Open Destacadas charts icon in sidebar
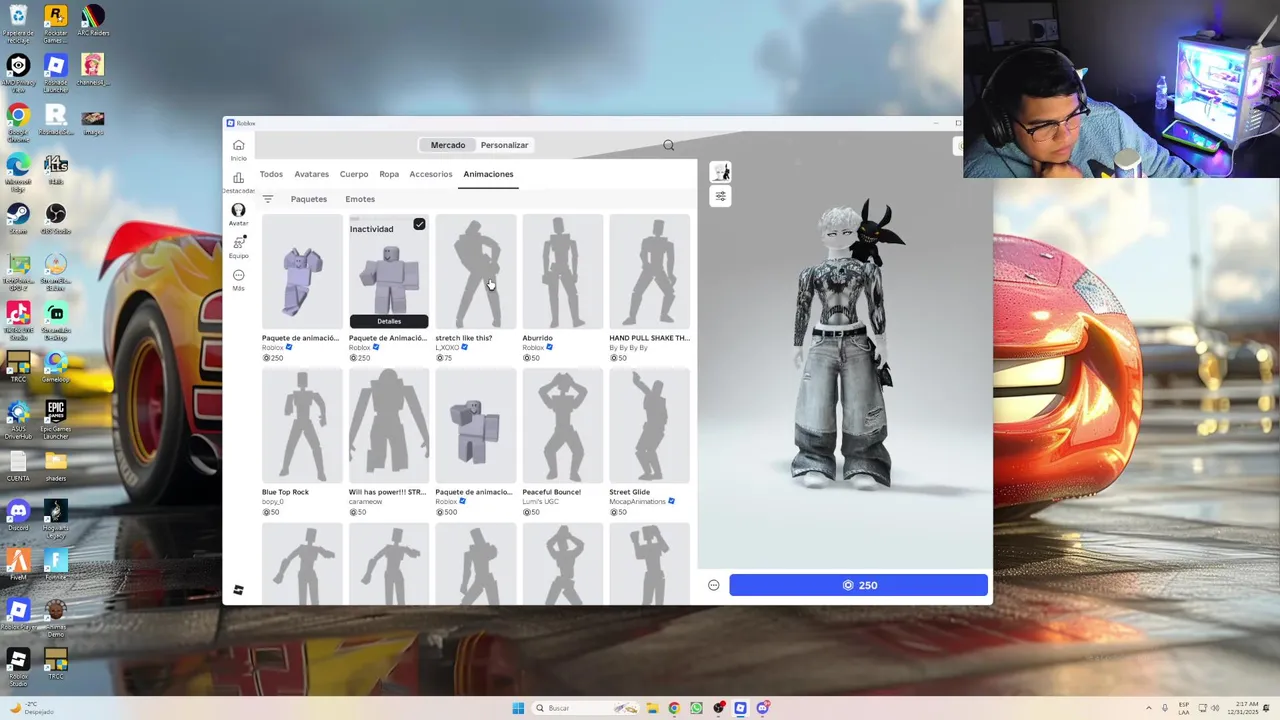The image size is (1280, 720). 238,182
